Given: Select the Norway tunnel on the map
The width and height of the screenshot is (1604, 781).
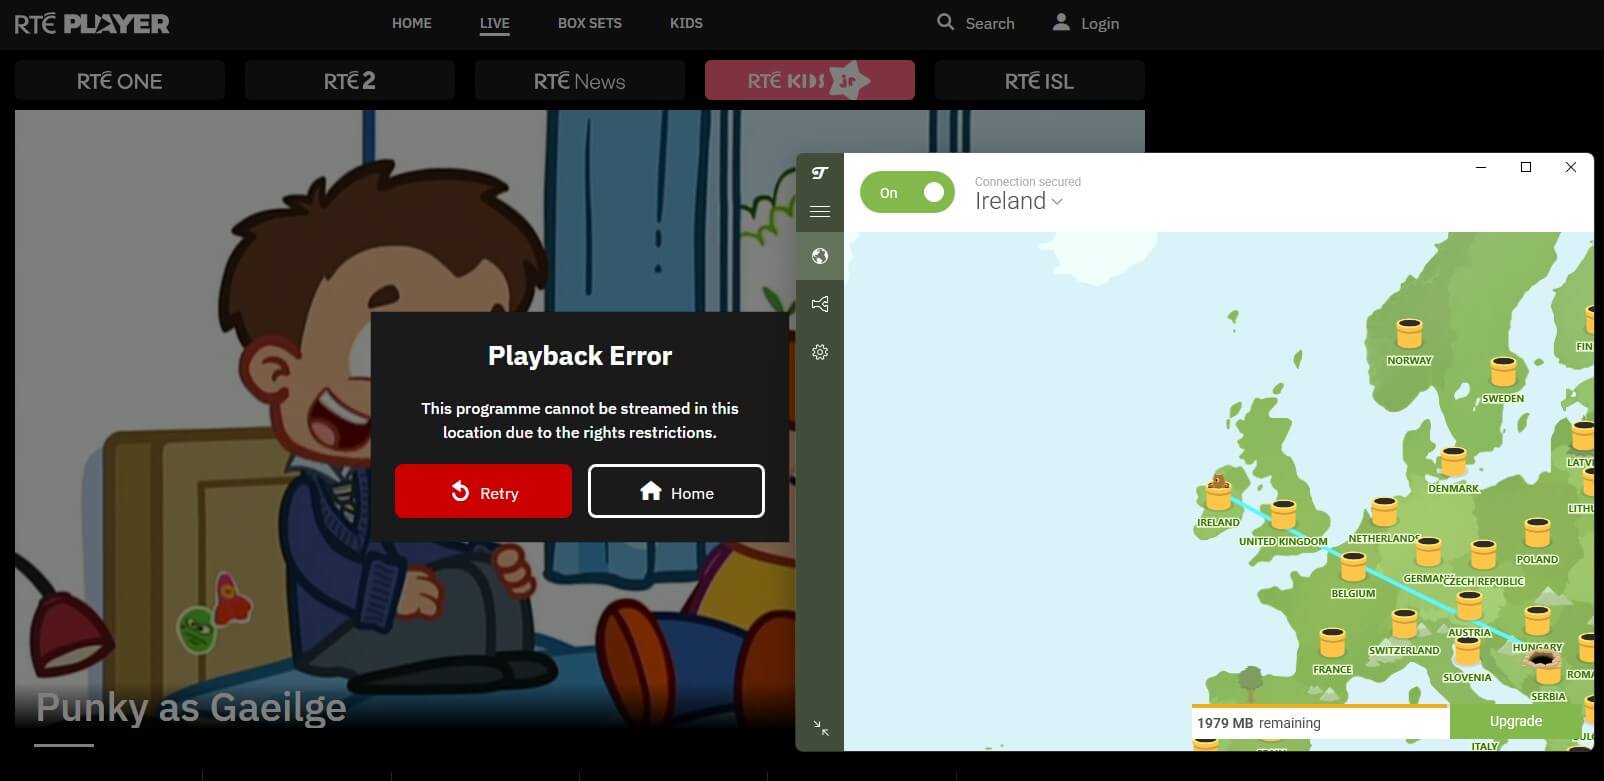Looking at the screenshot, I should click(1409, 333).
